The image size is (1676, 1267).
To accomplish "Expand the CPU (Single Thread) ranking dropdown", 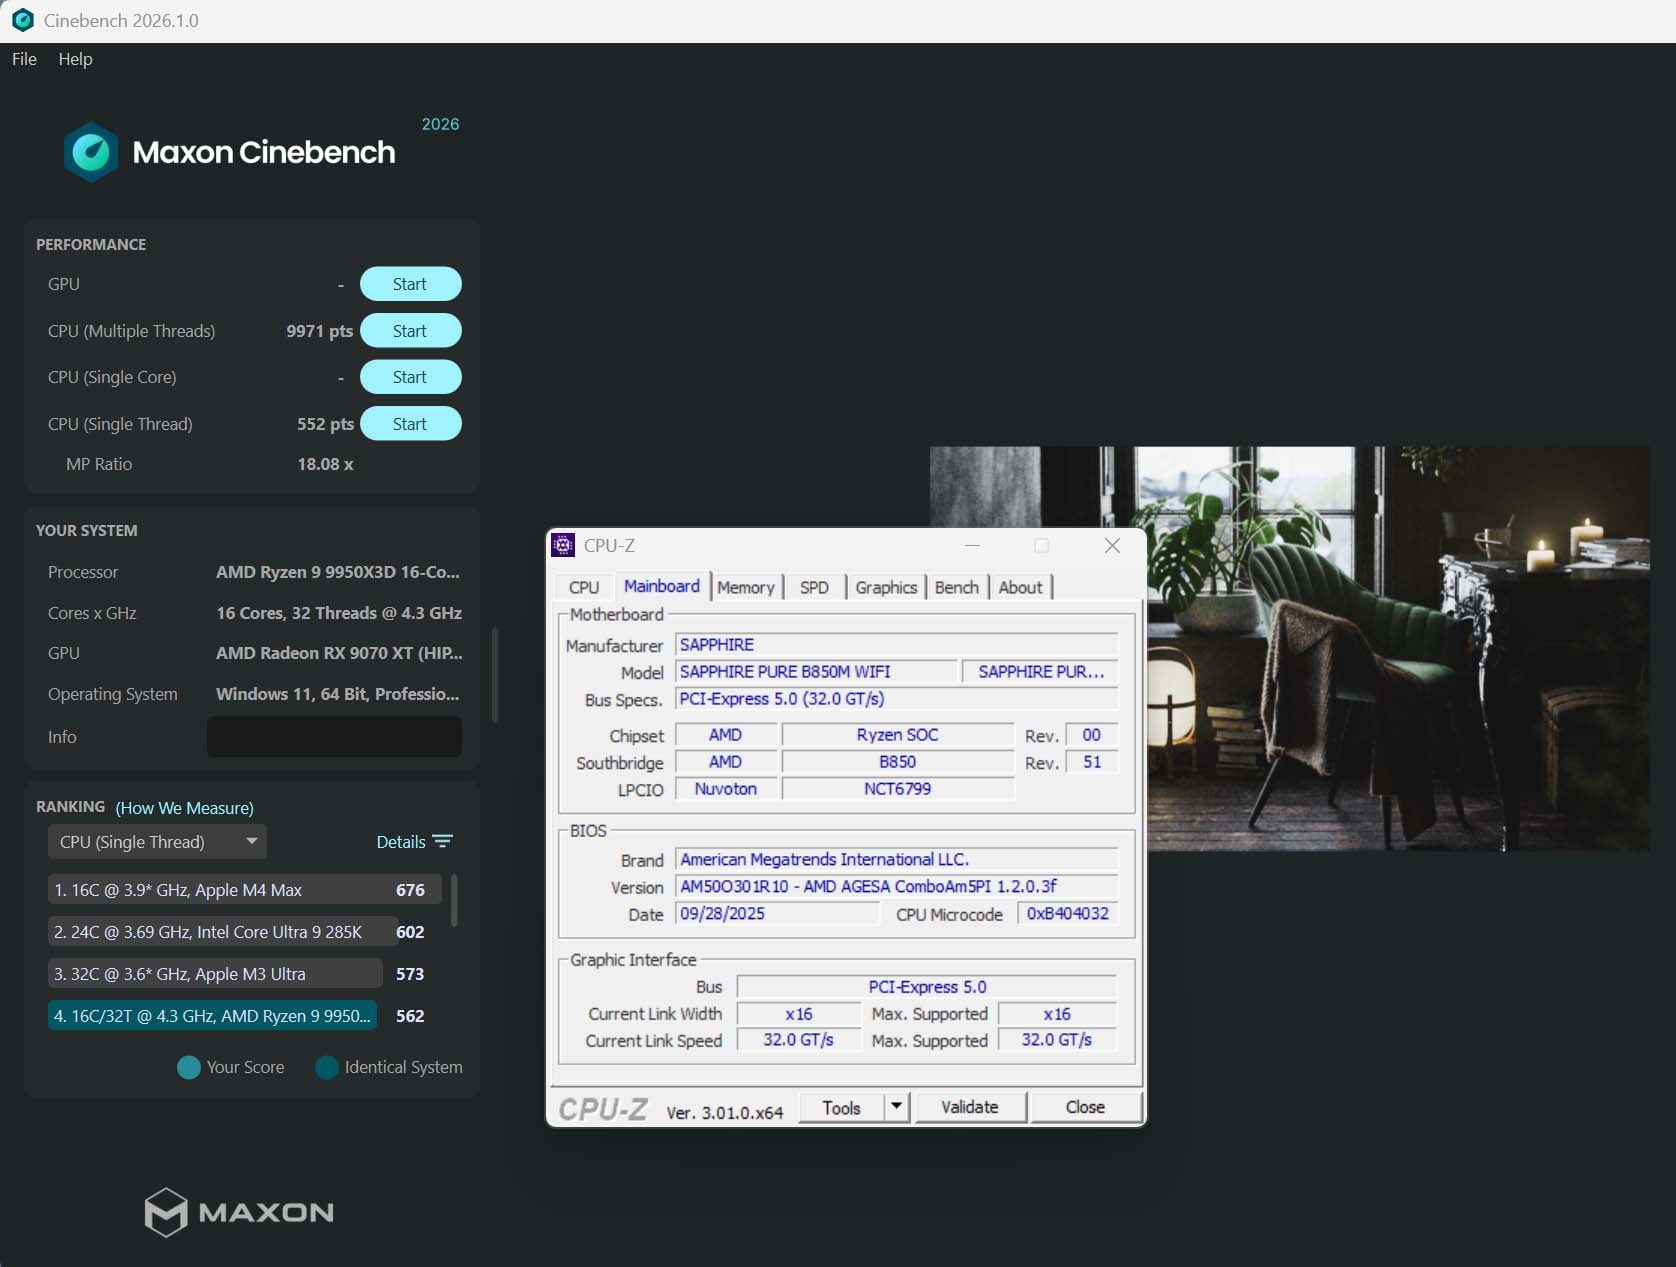I will [157, 842].
